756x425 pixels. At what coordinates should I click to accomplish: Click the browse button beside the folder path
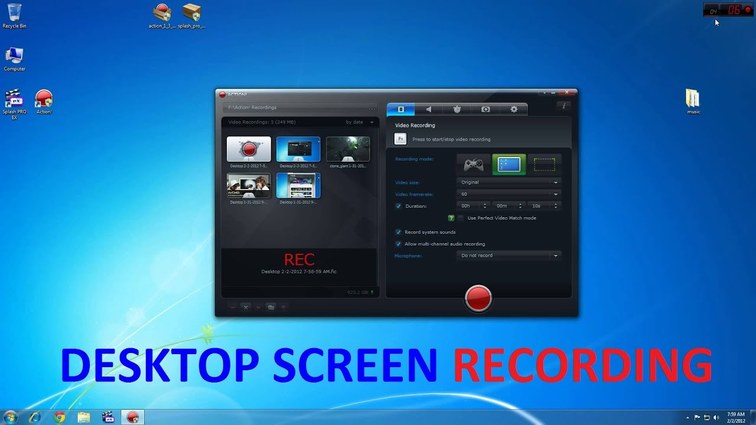pyautogui.click(x=372, y=108)
